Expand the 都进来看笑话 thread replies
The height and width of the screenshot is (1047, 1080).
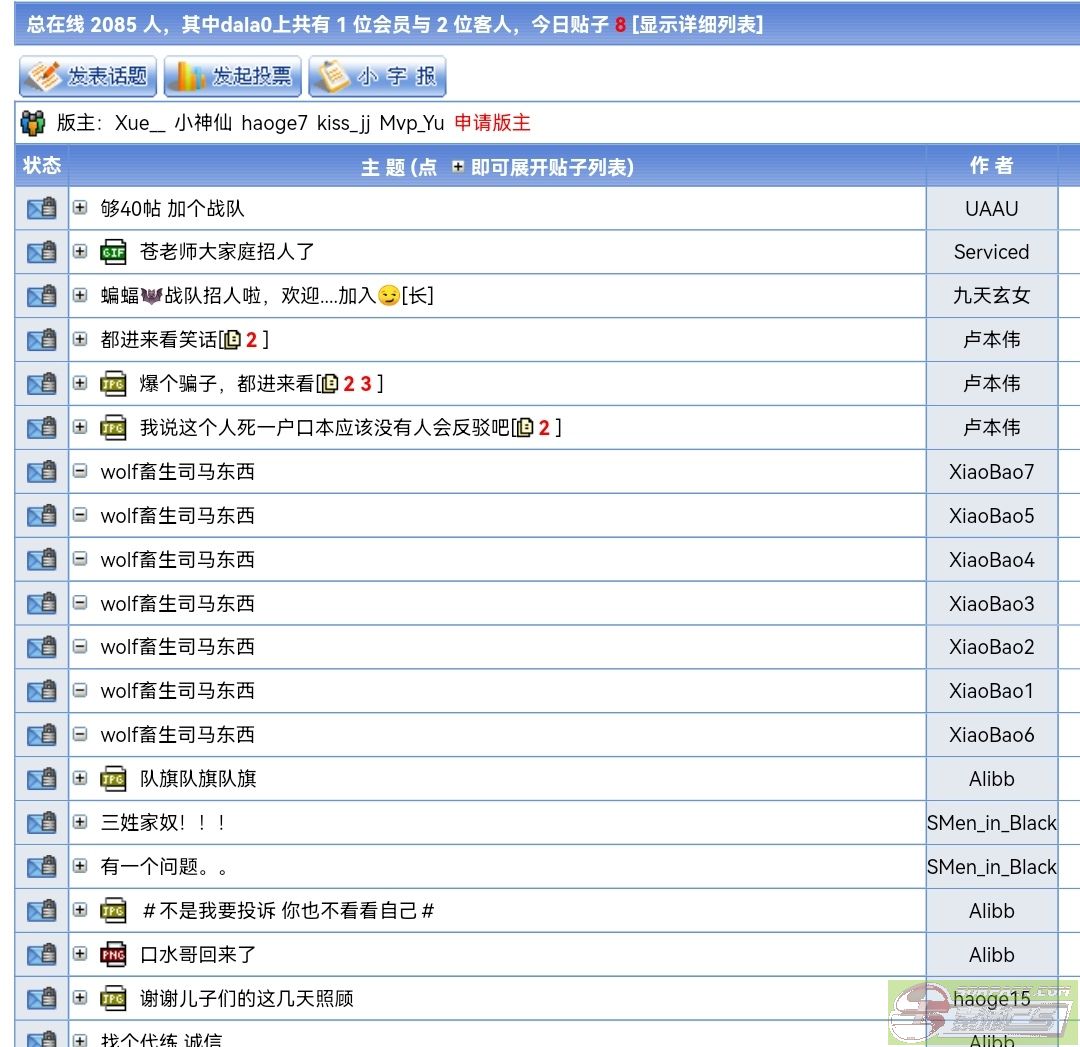(80, 340)
